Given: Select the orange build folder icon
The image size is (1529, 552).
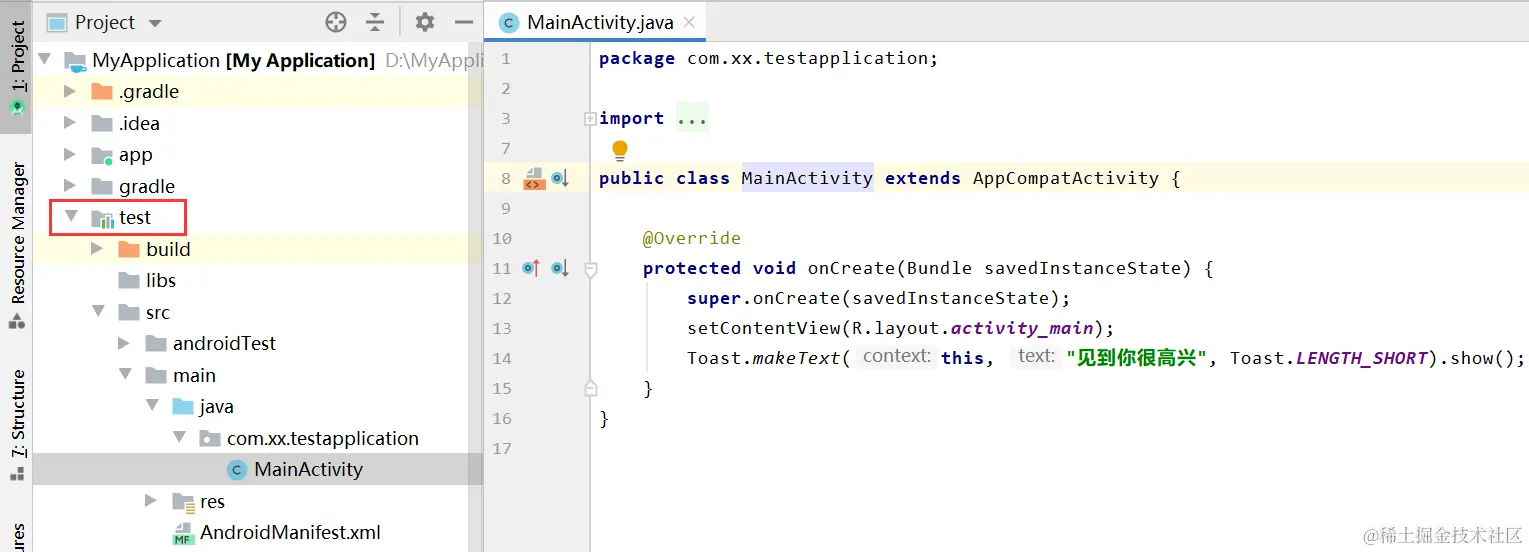Looking at the screenshot, I should point(129,249).
